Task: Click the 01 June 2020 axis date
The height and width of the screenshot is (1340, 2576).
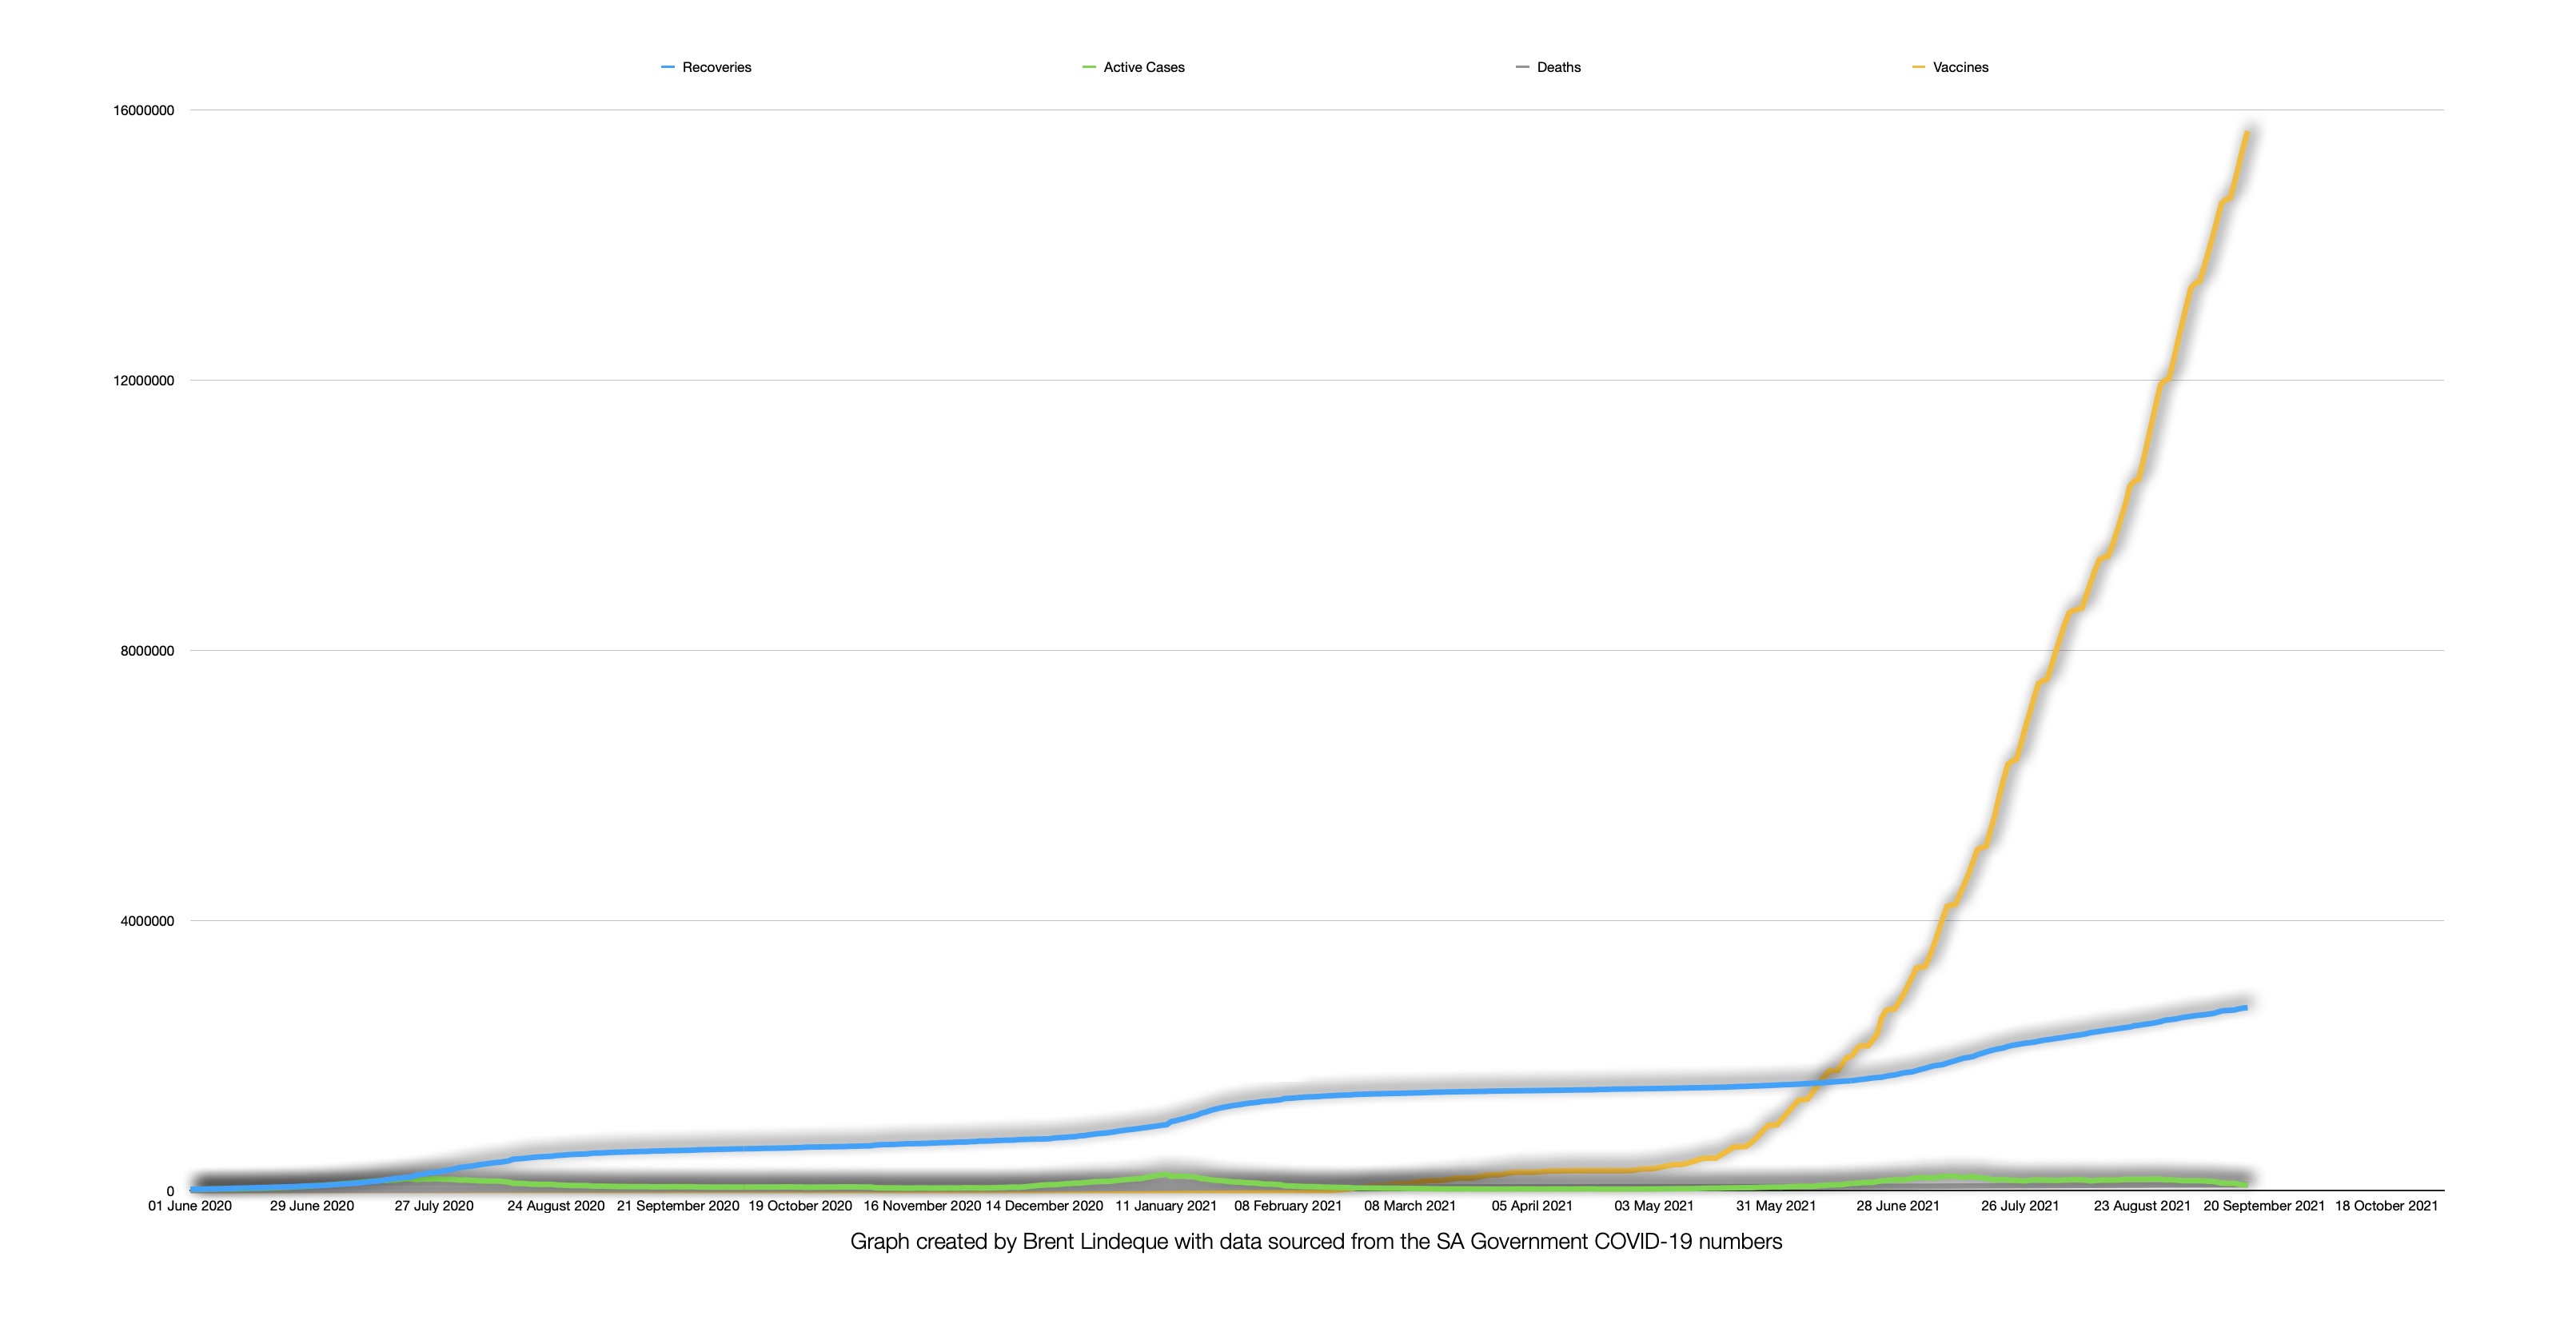Action: click(190, 1206)
